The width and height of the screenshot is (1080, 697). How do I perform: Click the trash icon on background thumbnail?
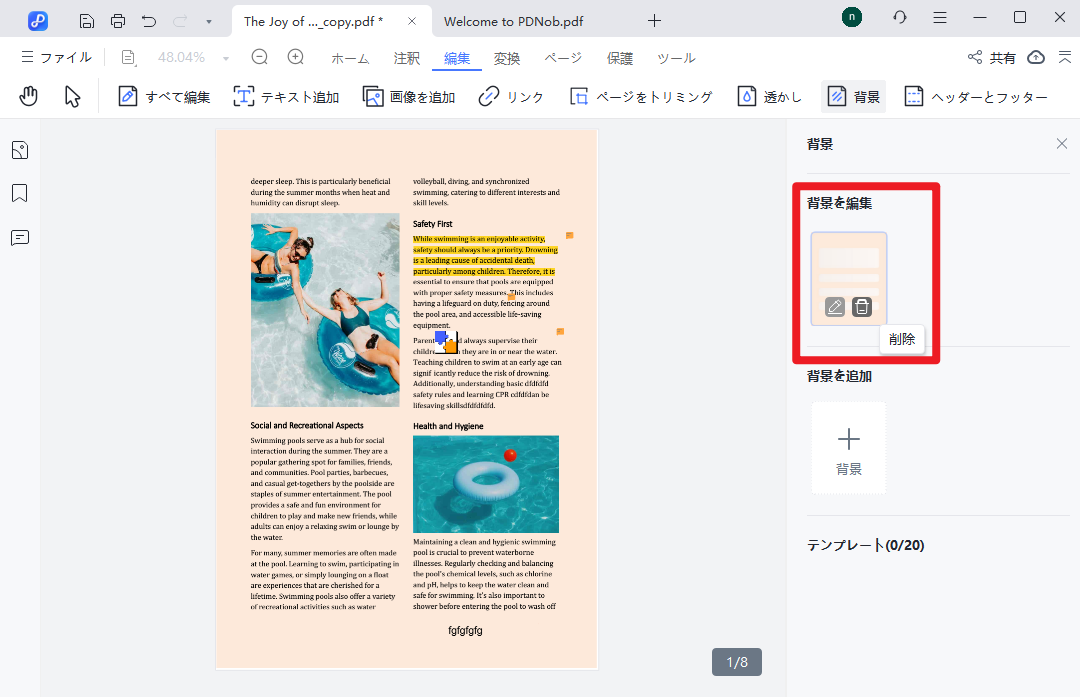click(x=861, y=307)
